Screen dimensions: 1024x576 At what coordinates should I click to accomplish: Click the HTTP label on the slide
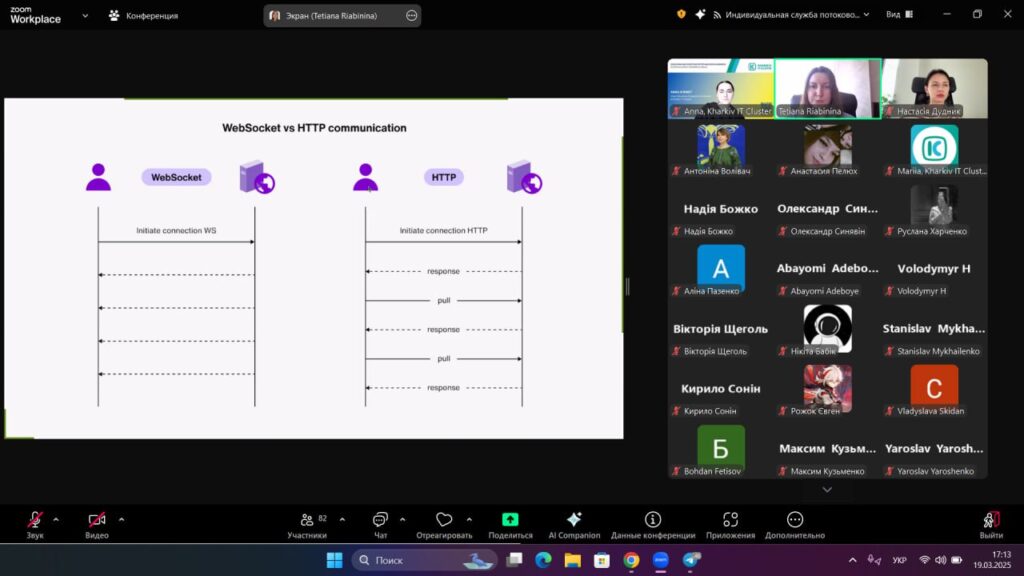click(443, 177)
